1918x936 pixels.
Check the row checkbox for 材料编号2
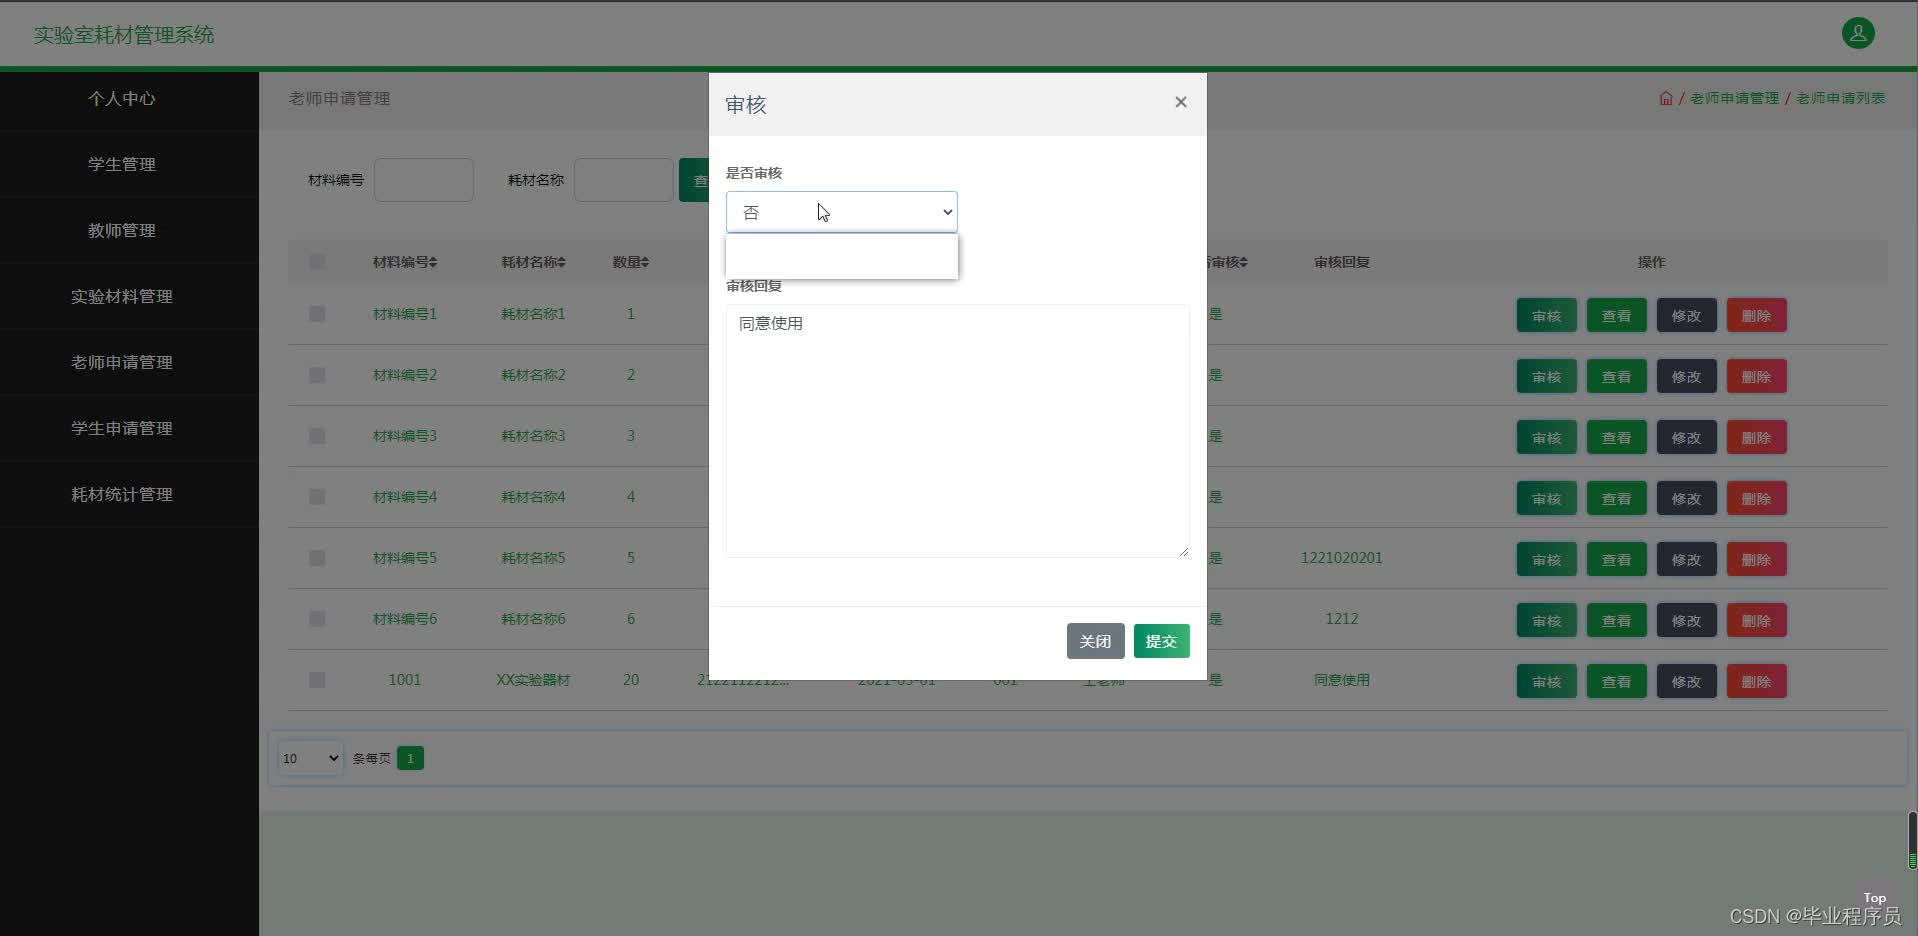317,375
